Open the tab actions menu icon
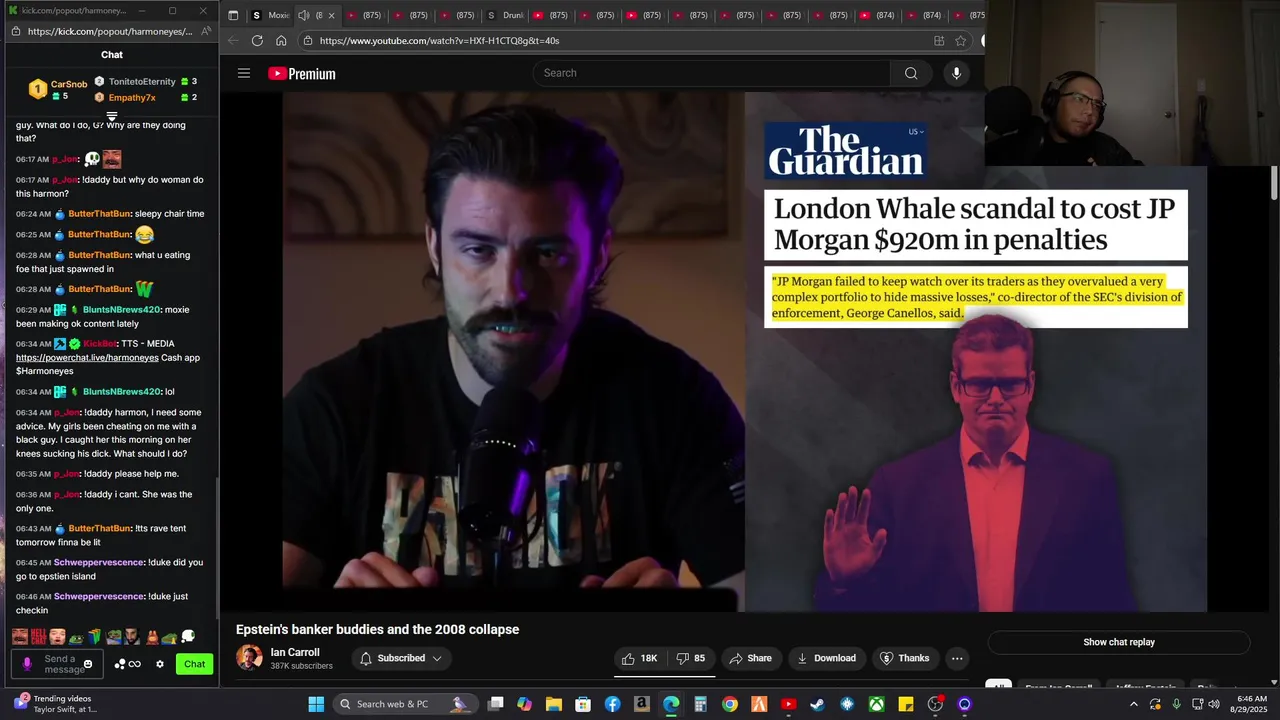 pos(233,15)
